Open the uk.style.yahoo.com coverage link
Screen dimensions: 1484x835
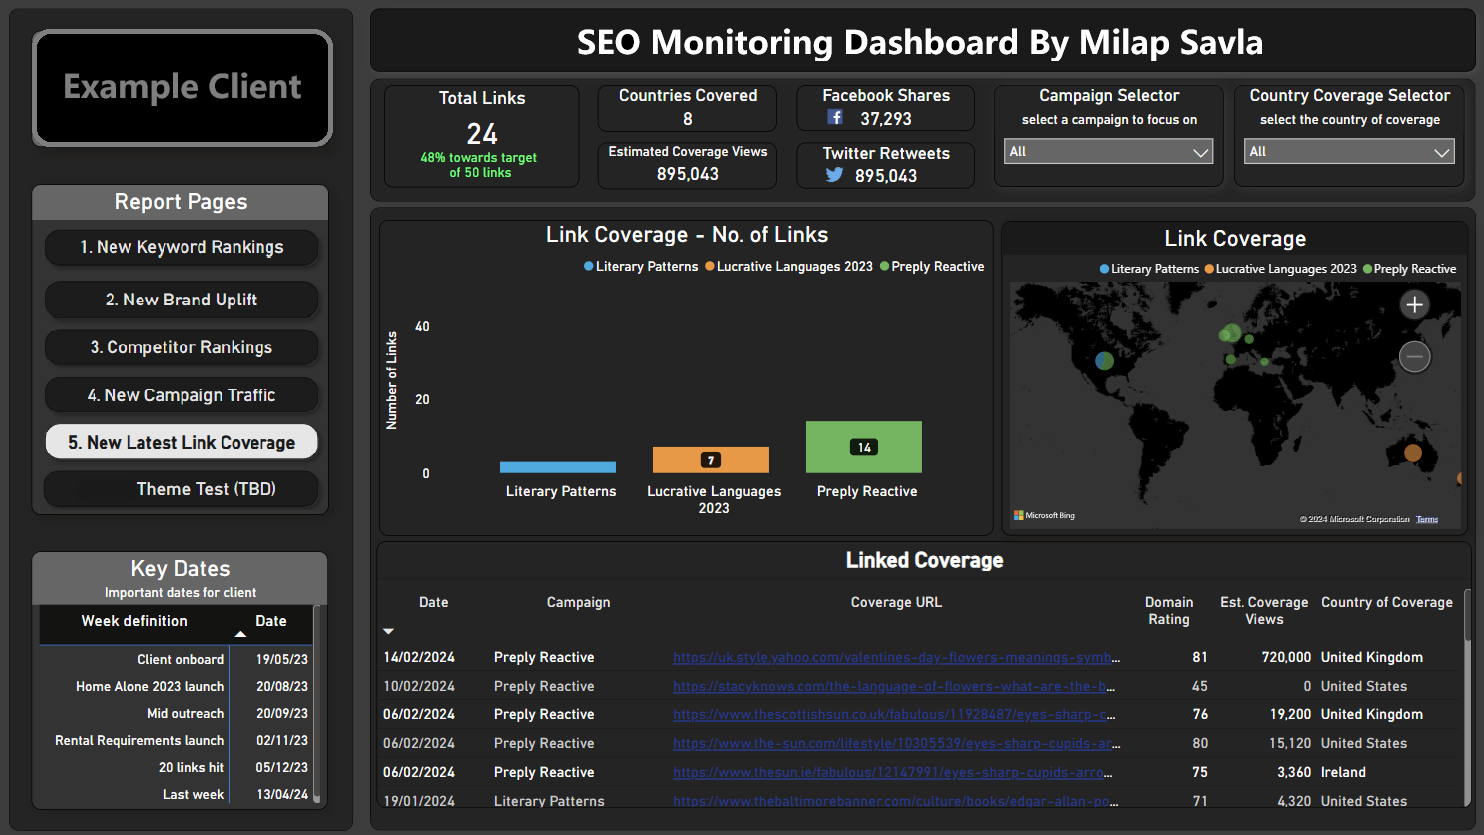click(895, 657)
